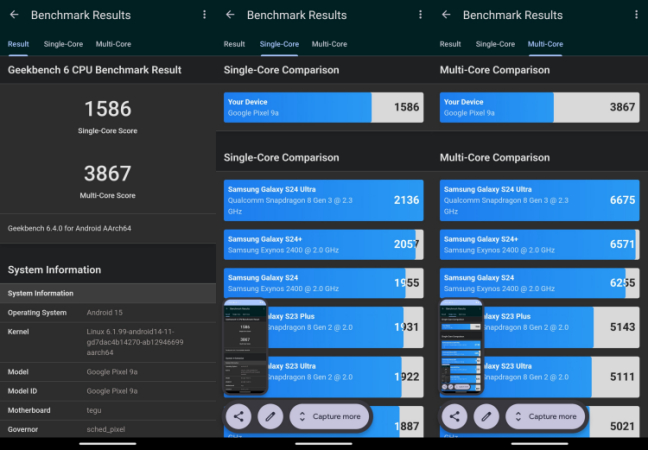
Task: Tap Geekbench 6 CPU Benchmark Result heading
Action: point(94,70)
